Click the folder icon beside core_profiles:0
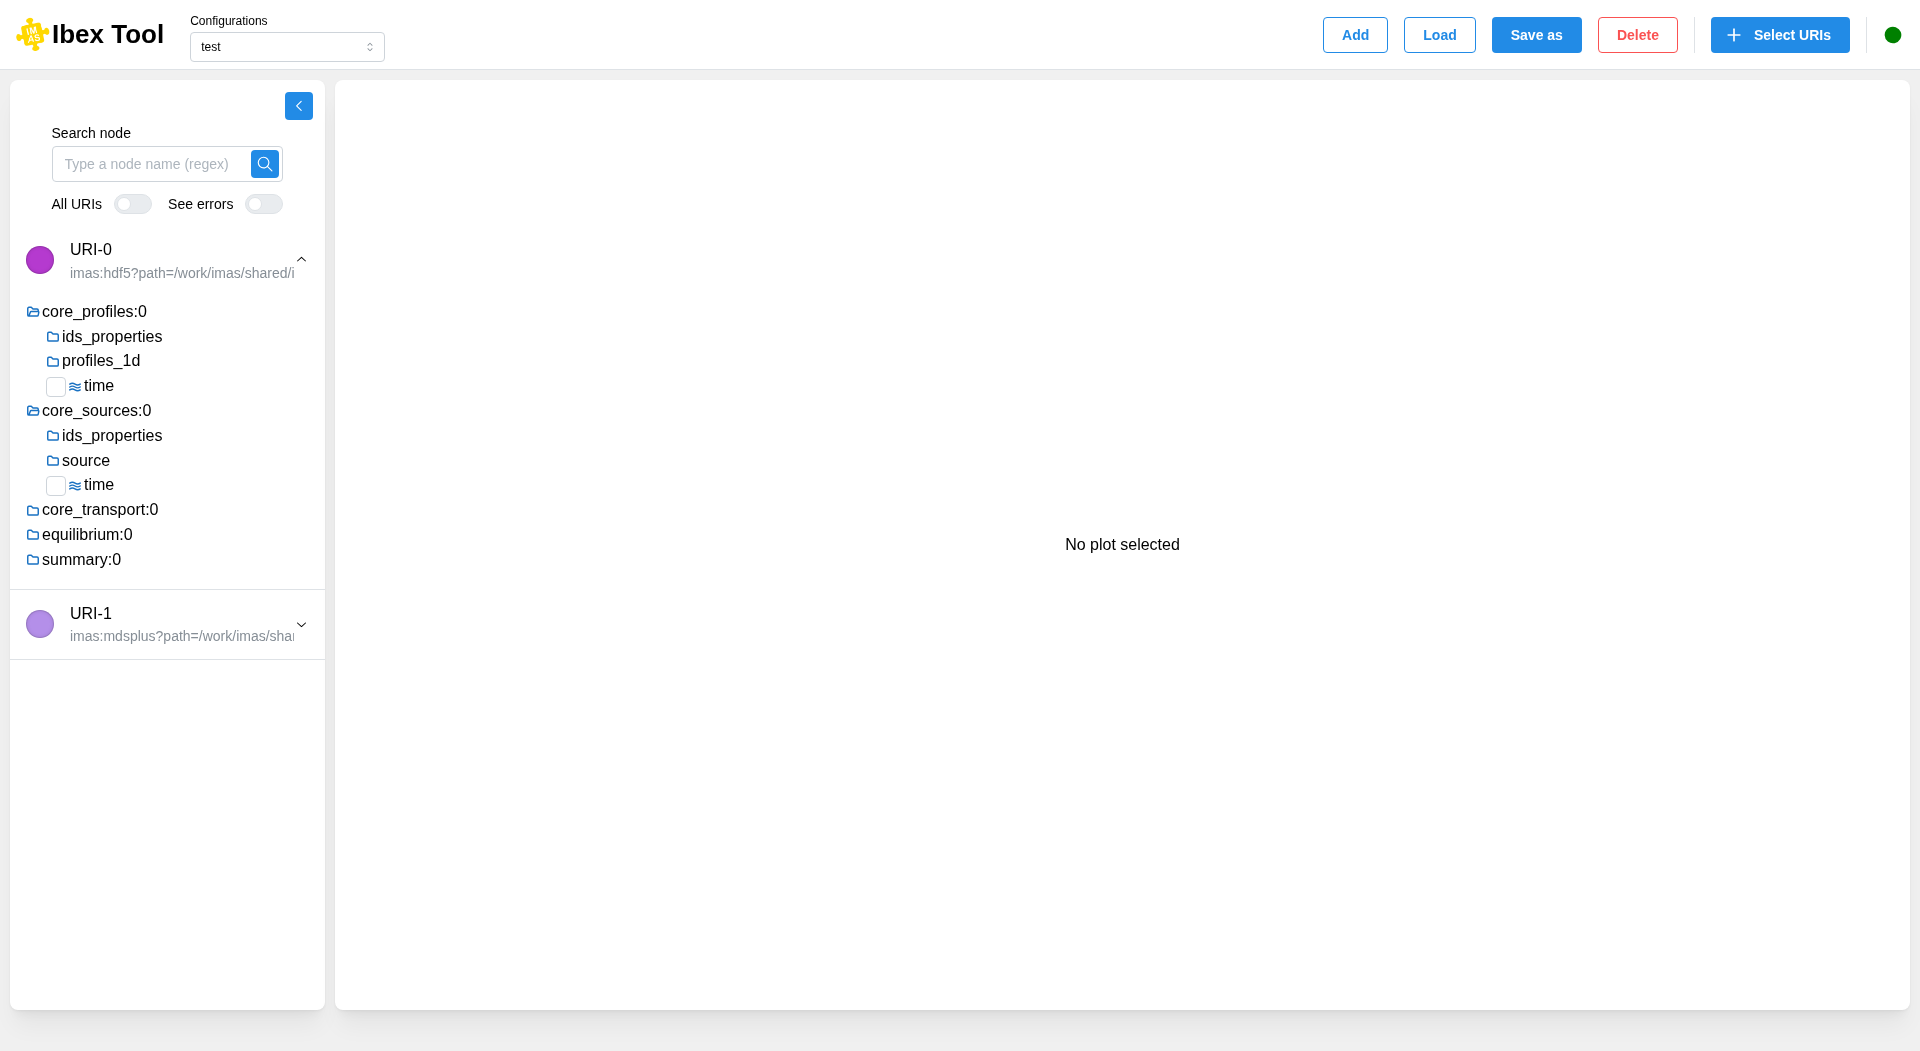1920x1051 pixels. (33, 312)
